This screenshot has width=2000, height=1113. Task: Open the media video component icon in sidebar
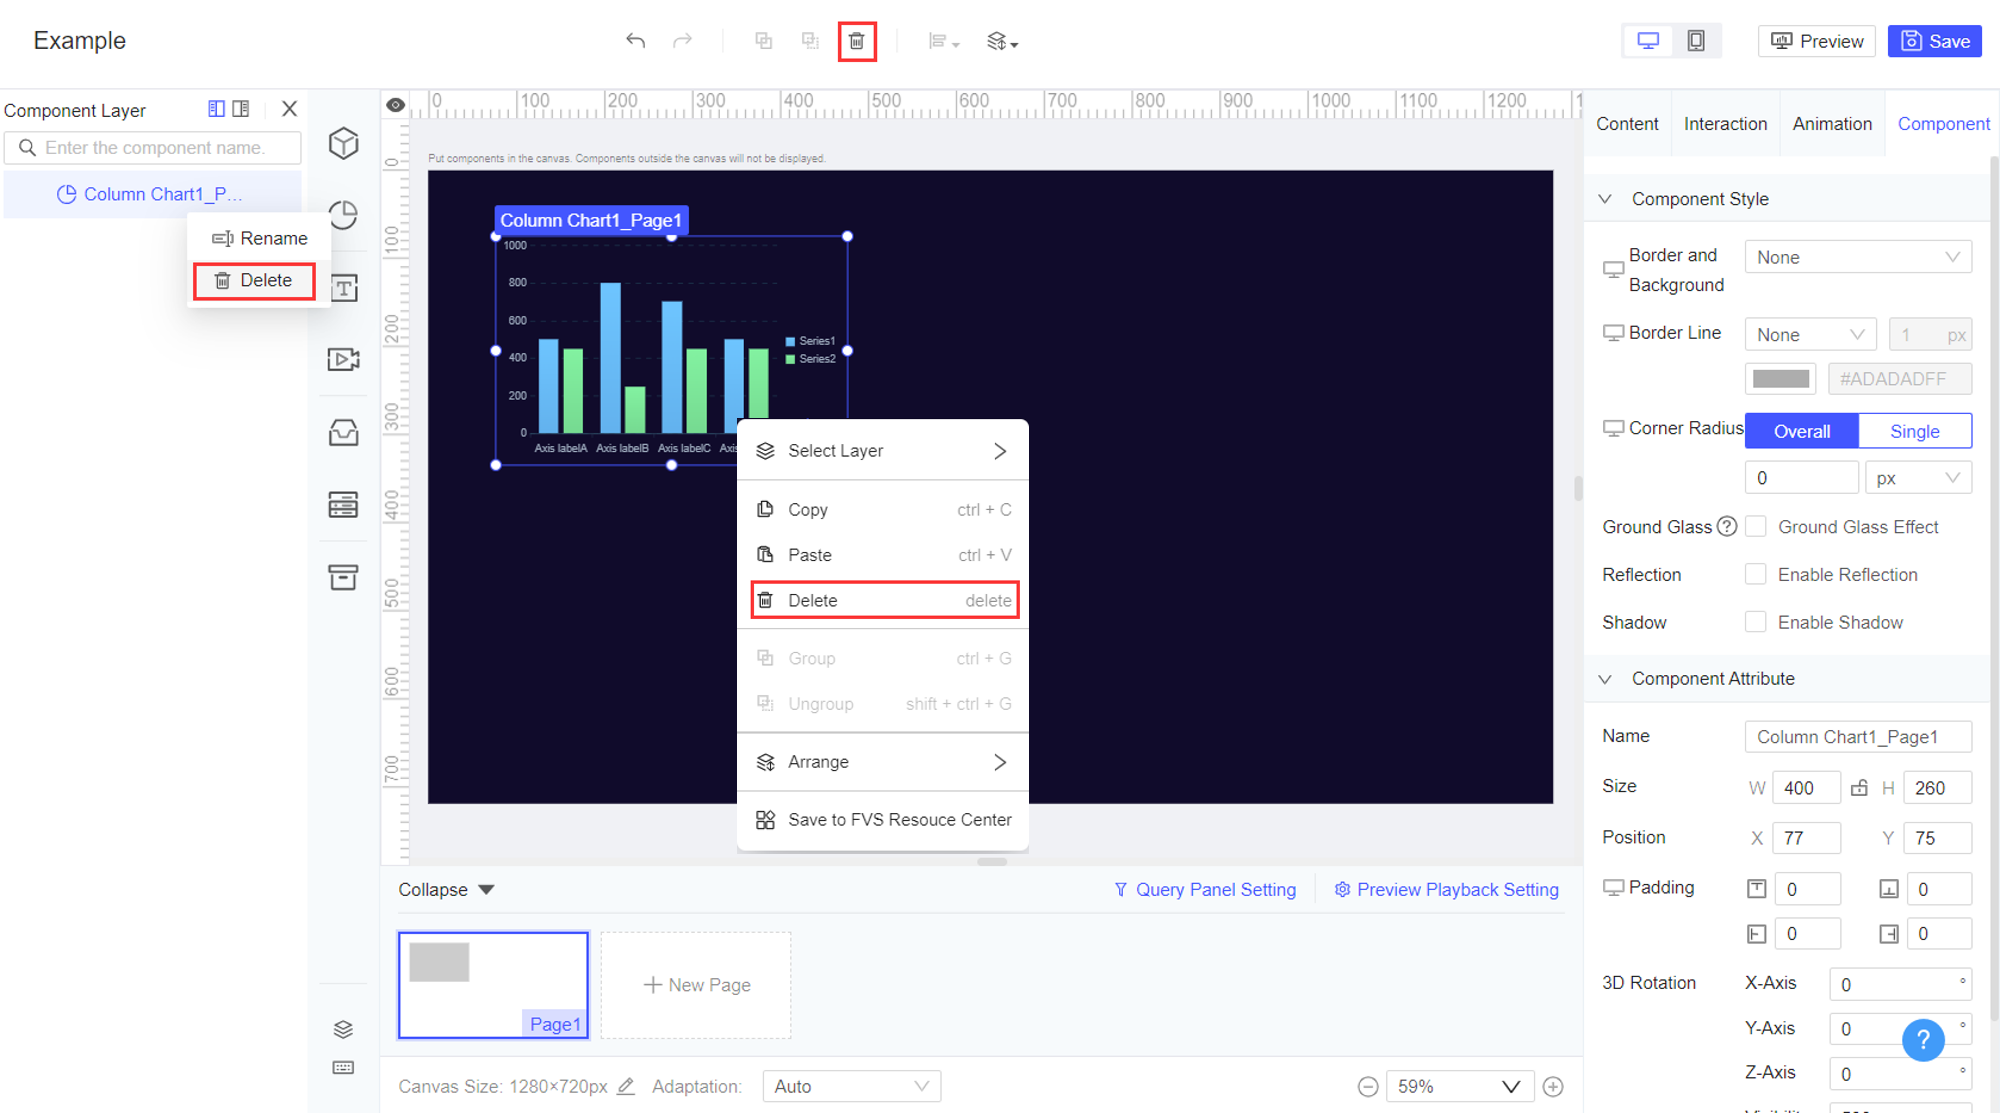coord(343,359)
